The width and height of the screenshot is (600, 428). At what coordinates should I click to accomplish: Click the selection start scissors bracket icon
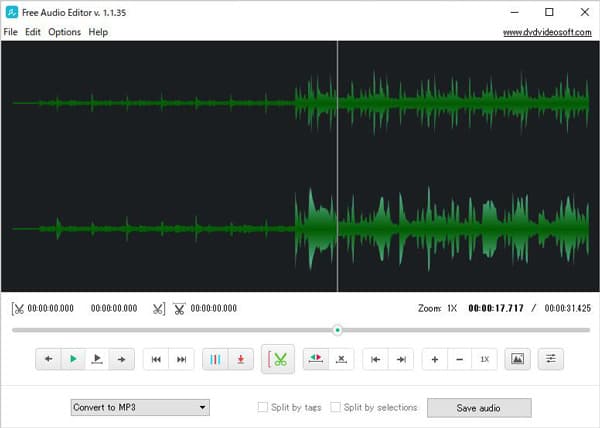click(18, 308)
